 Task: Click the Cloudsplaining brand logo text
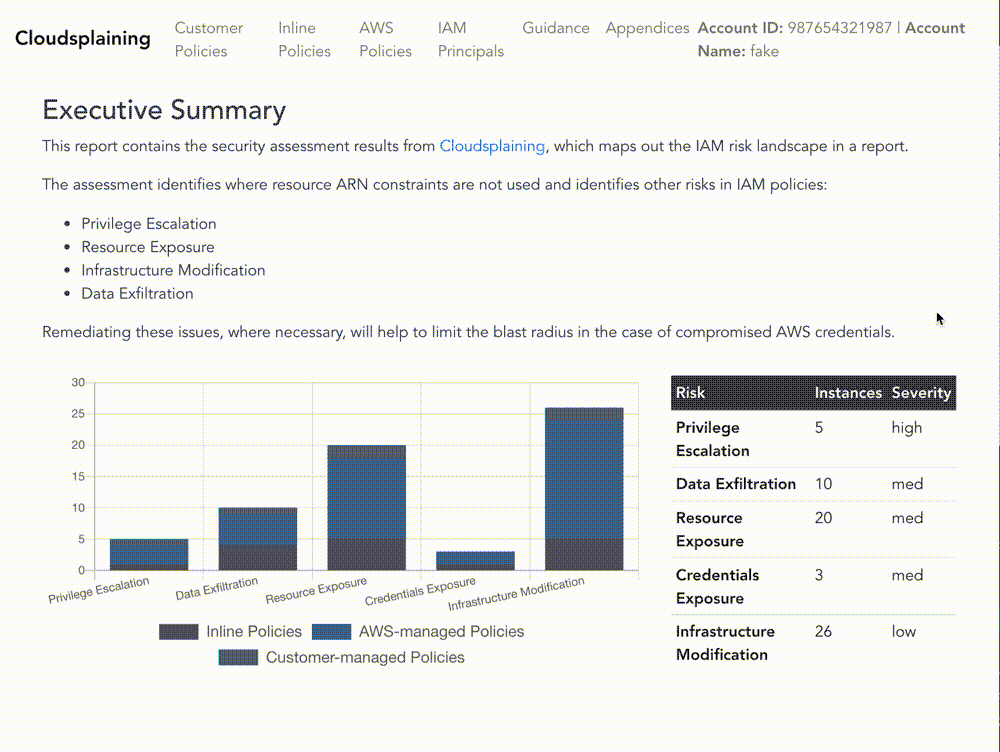point(83,39)
